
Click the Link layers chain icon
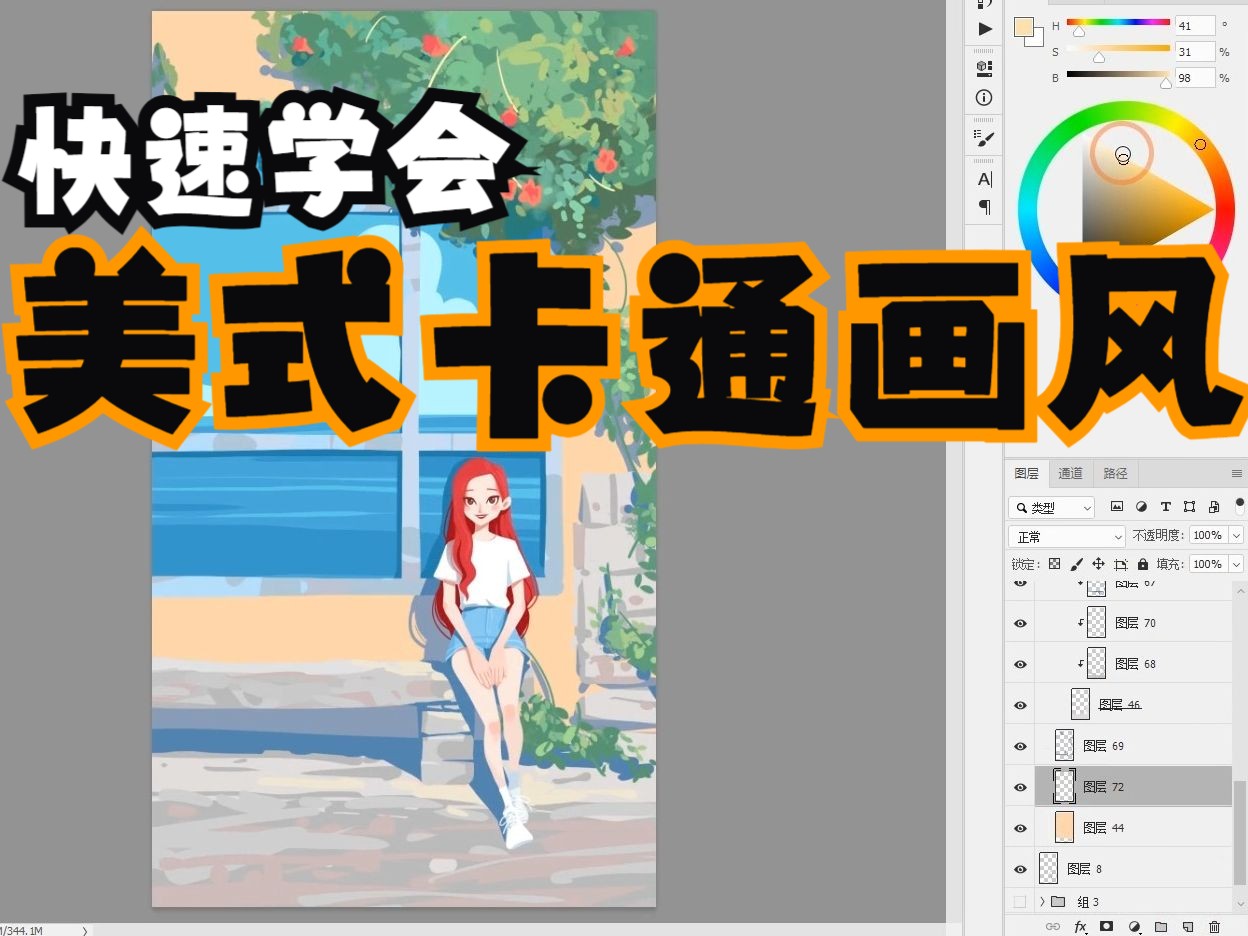coord(1051,927)
